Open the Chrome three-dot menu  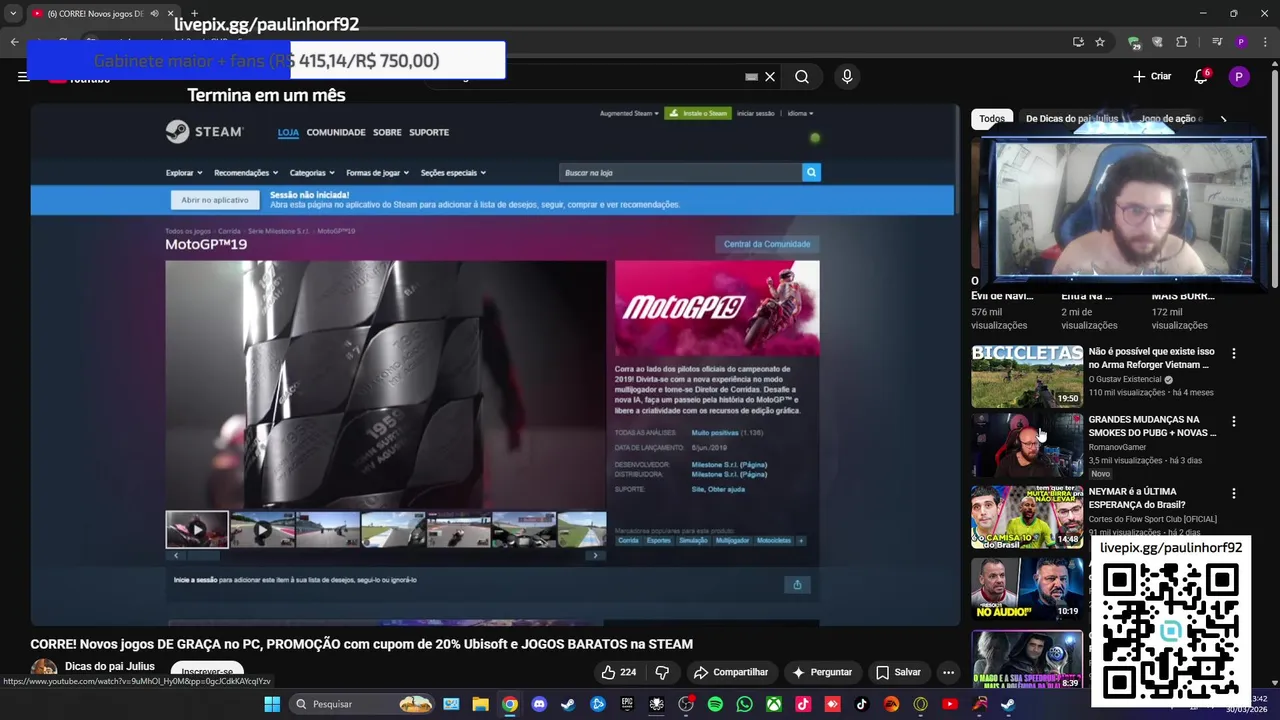point(1265,42)
